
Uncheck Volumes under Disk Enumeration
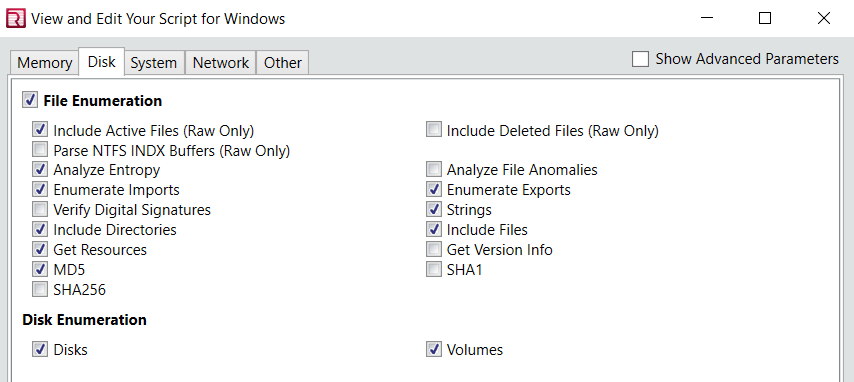click(434, 349)
